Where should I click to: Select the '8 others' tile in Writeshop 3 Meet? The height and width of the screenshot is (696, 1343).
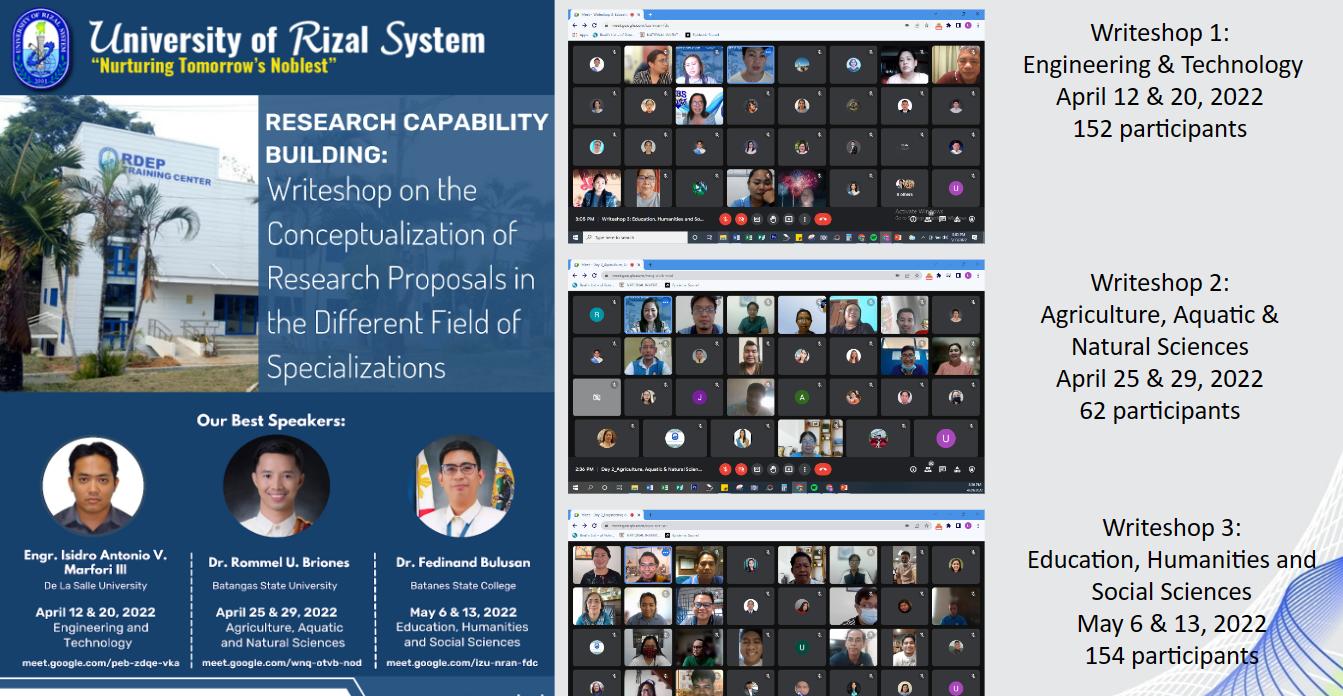905,187
